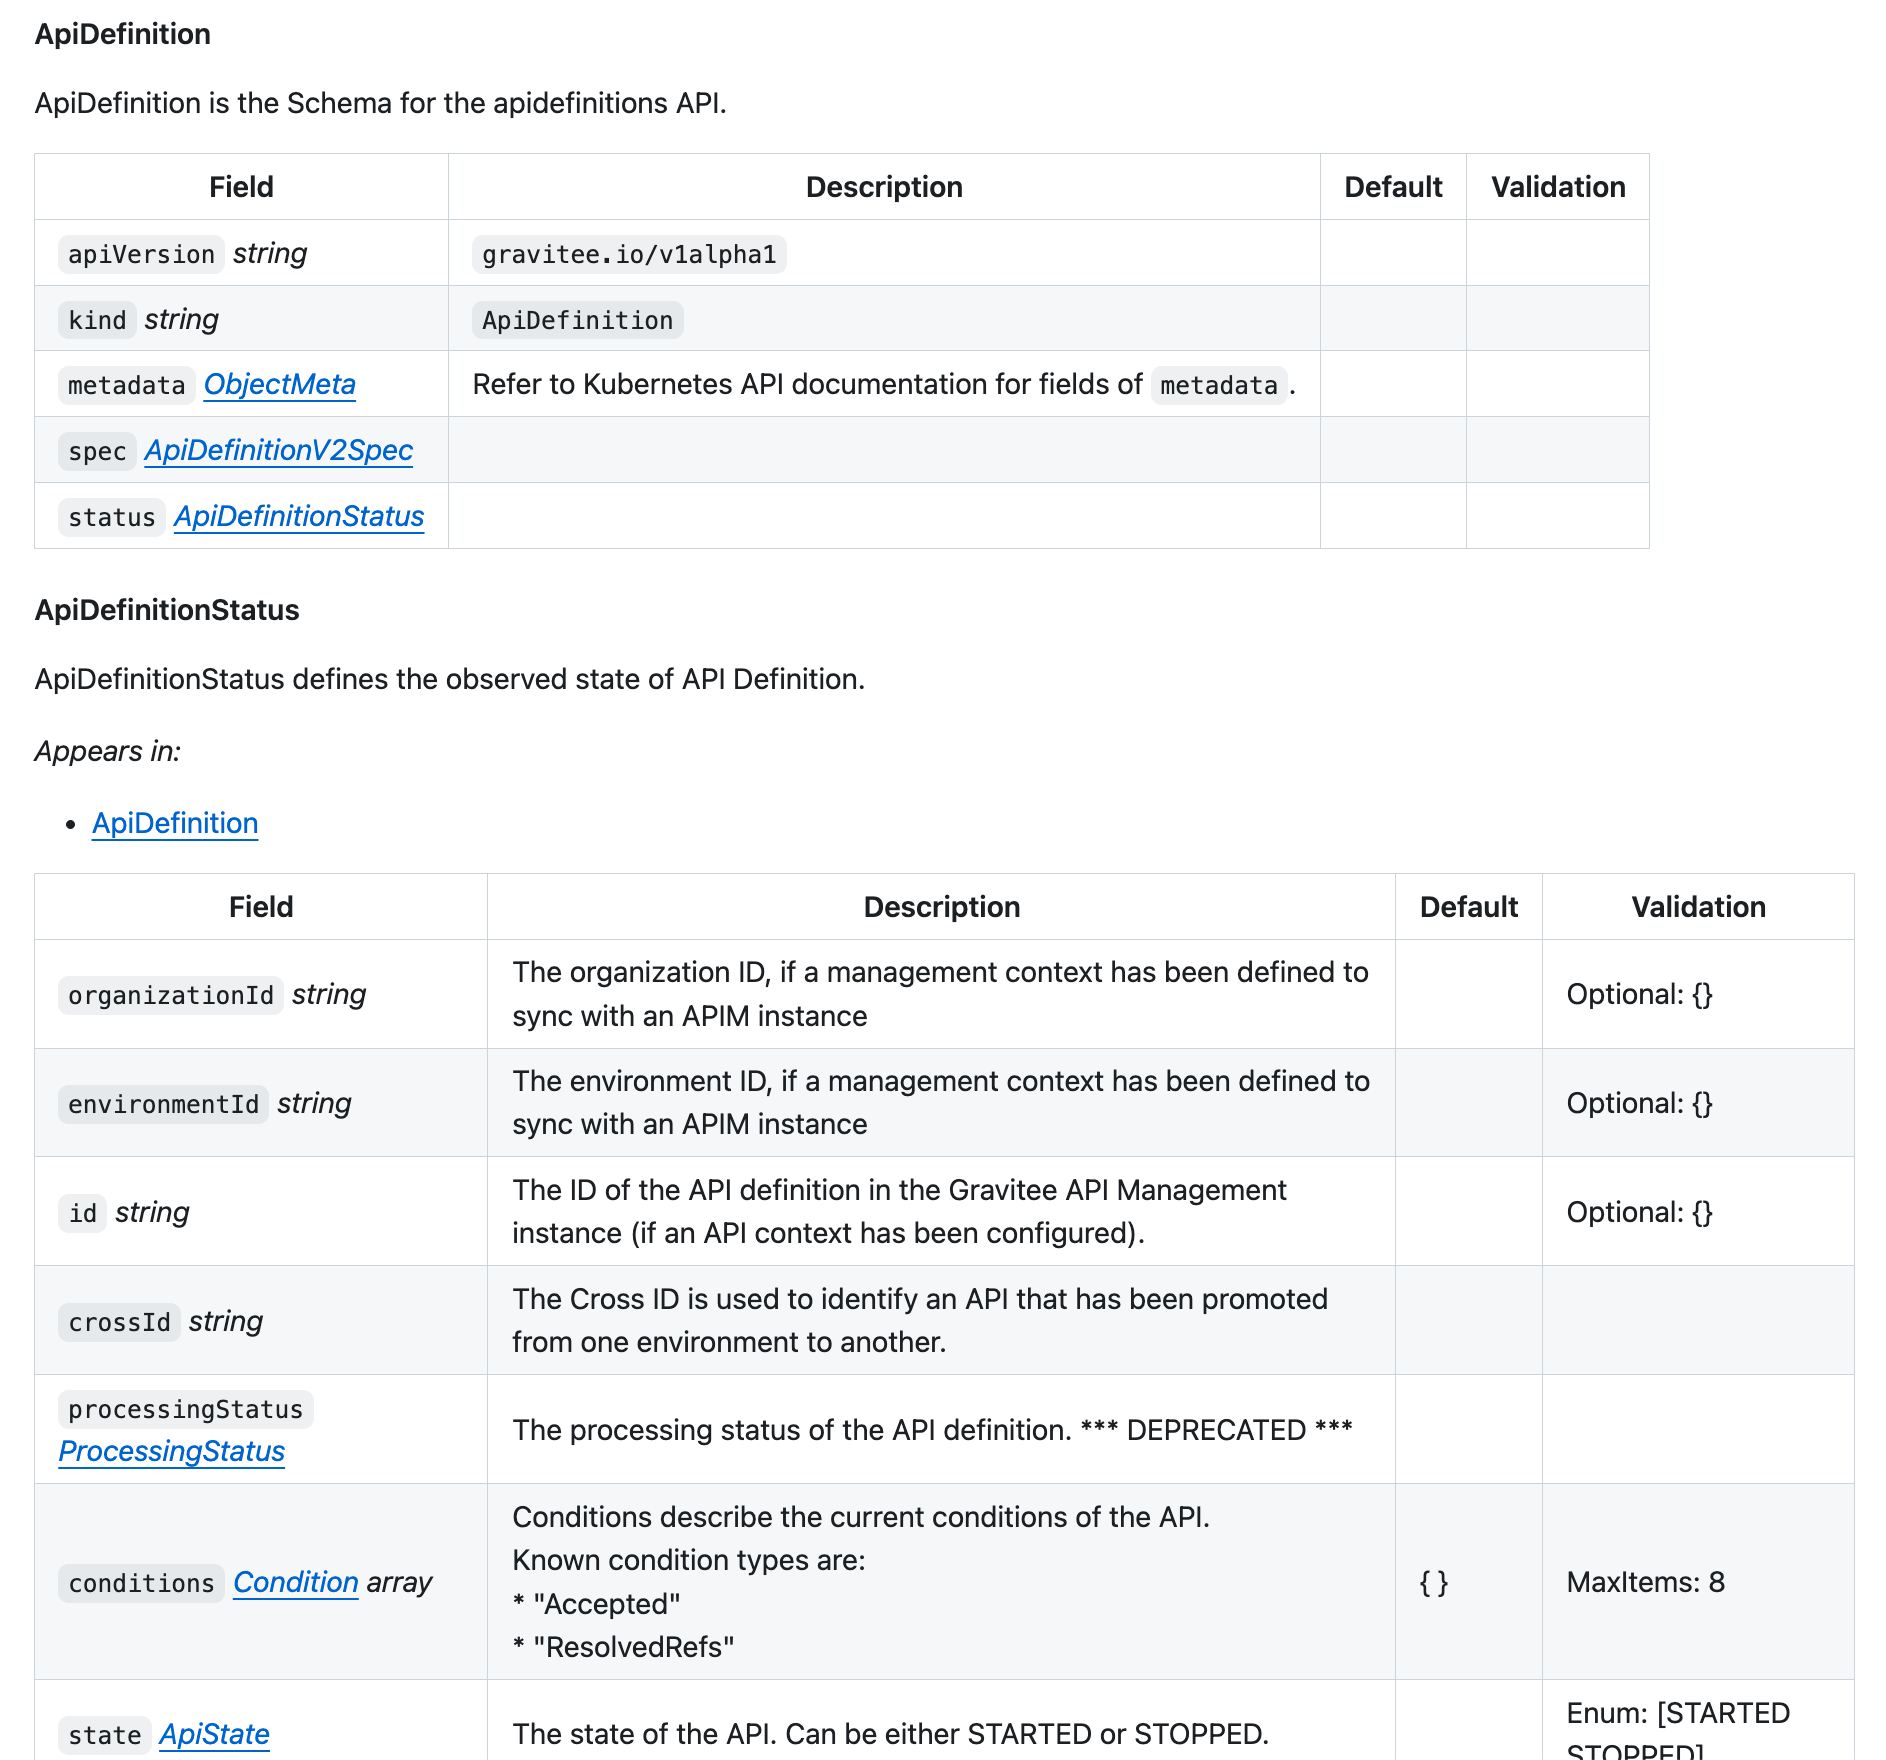Click the ApiDefinitionStatus section heading

(x=167, y=610)
